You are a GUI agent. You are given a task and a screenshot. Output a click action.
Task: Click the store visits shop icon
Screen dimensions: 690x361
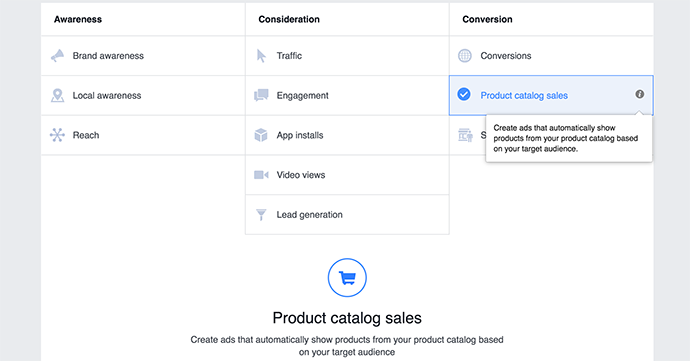(x=465, y=135)
